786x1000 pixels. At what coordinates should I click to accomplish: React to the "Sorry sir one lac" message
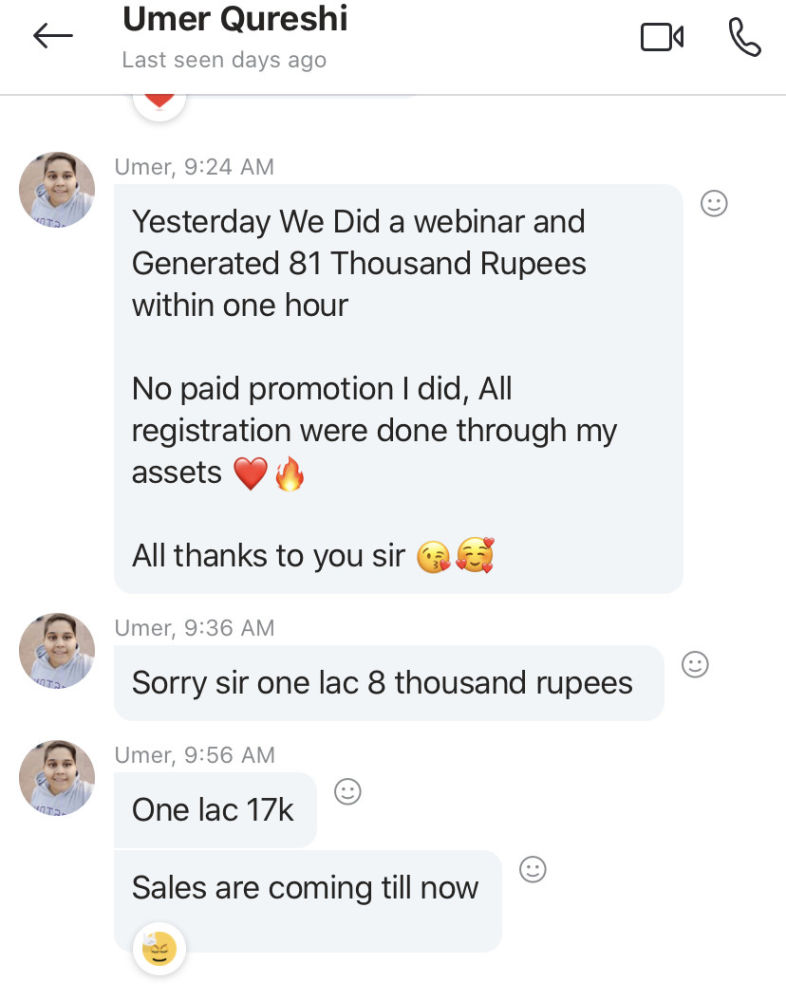coord(694,664)
